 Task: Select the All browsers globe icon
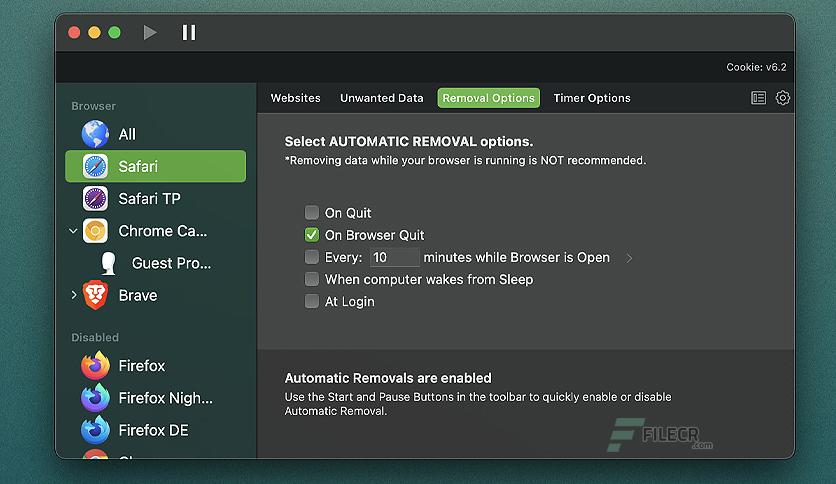click(x=95, y=134)
